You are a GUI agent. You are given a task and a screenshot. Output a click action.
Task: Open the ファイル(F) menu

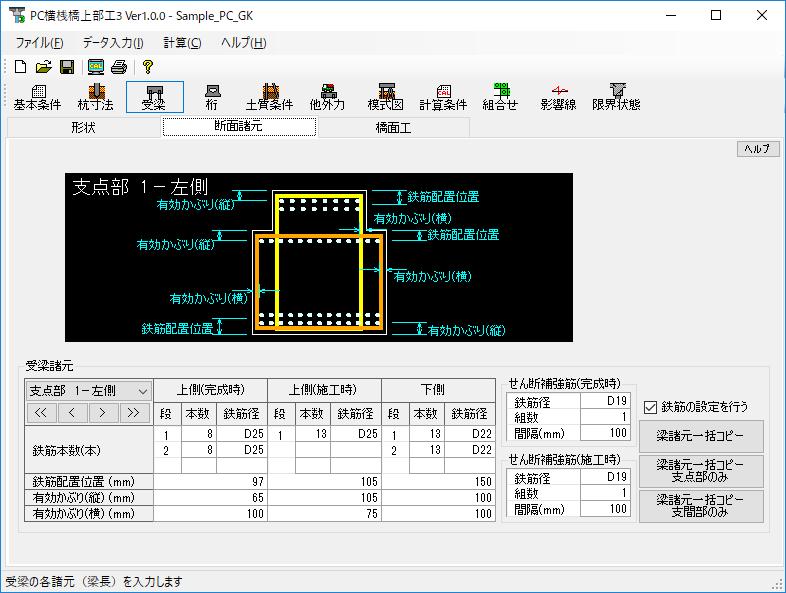click(39, 43)
